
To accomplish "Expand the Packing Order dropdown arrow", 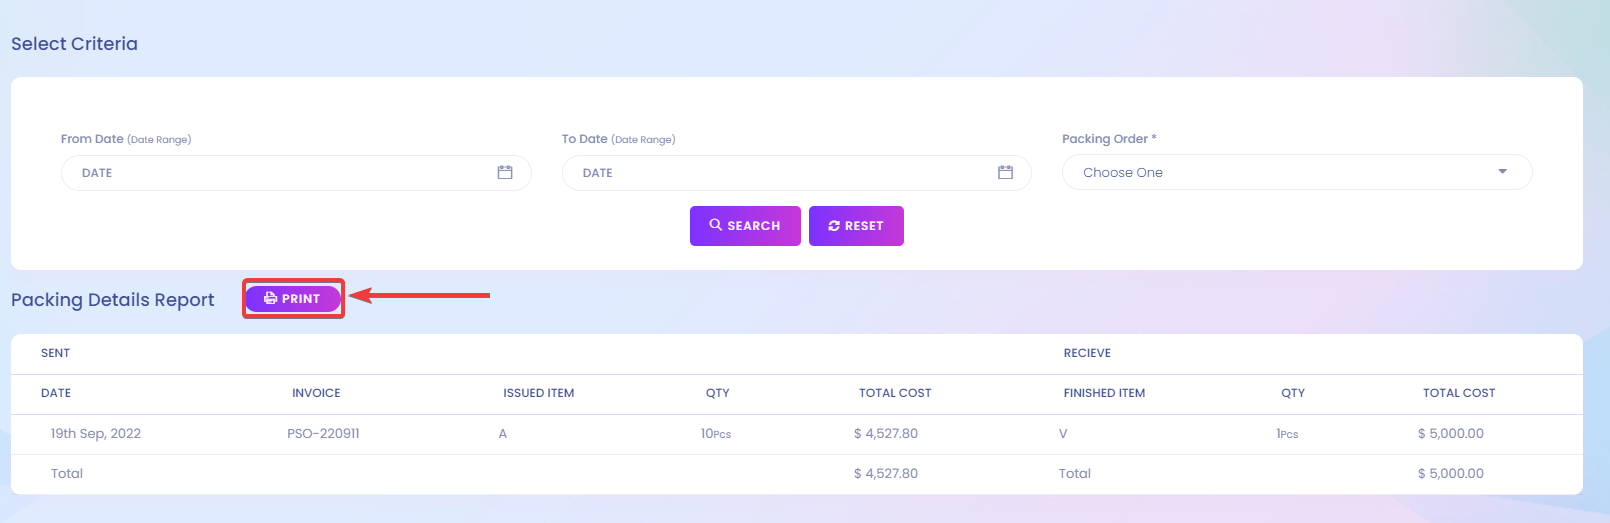I will (x=1502, y=172).
